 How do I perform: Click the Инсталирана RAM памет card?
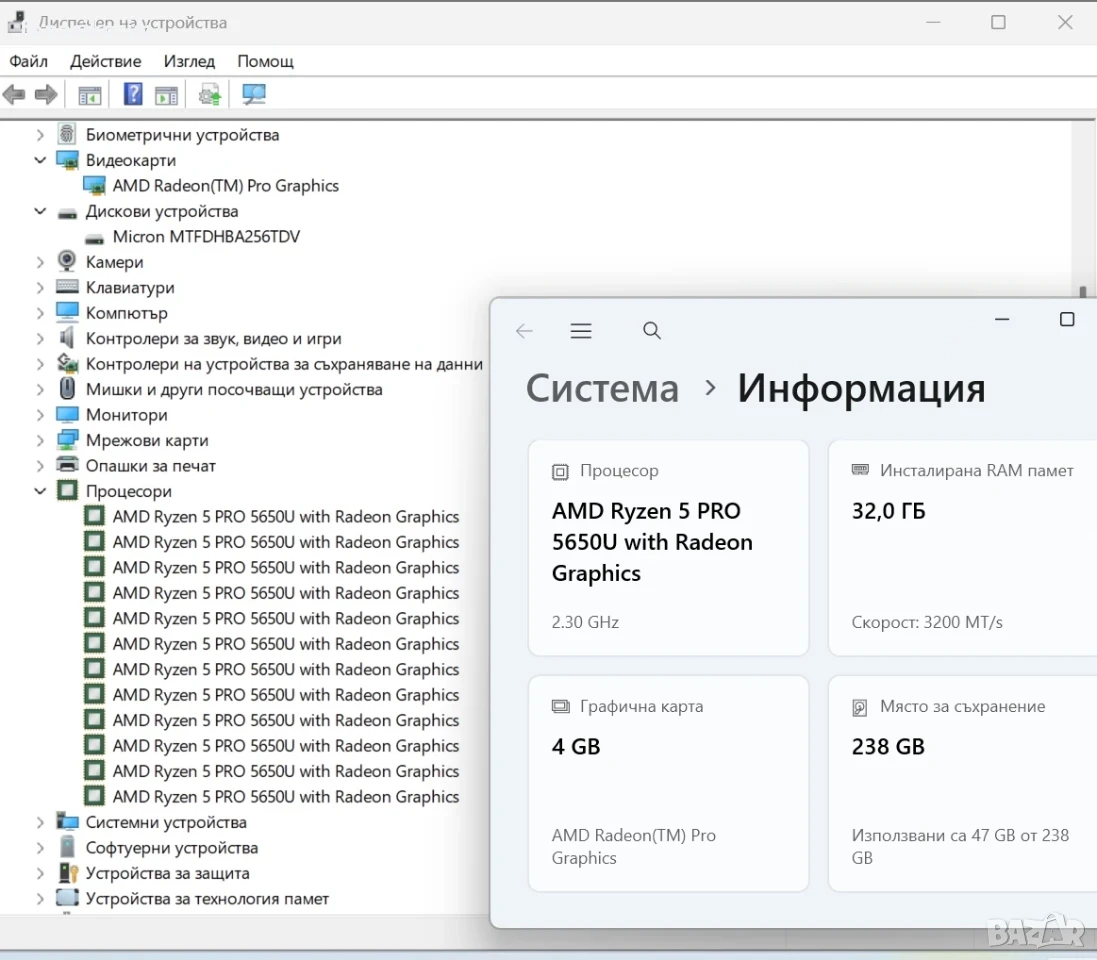pyautogui.click(x=963, y=548)
